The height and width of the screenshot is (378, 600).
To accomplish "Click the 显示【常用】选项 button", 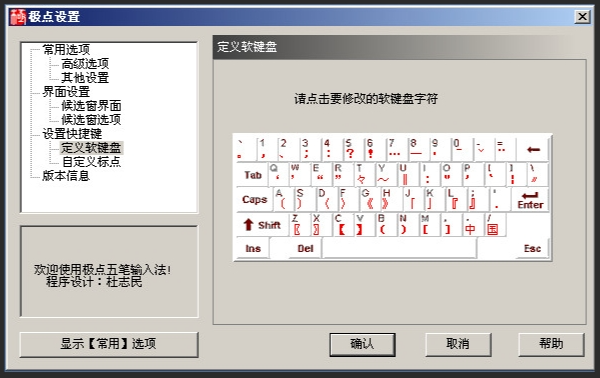I will [x=109, y=344].
